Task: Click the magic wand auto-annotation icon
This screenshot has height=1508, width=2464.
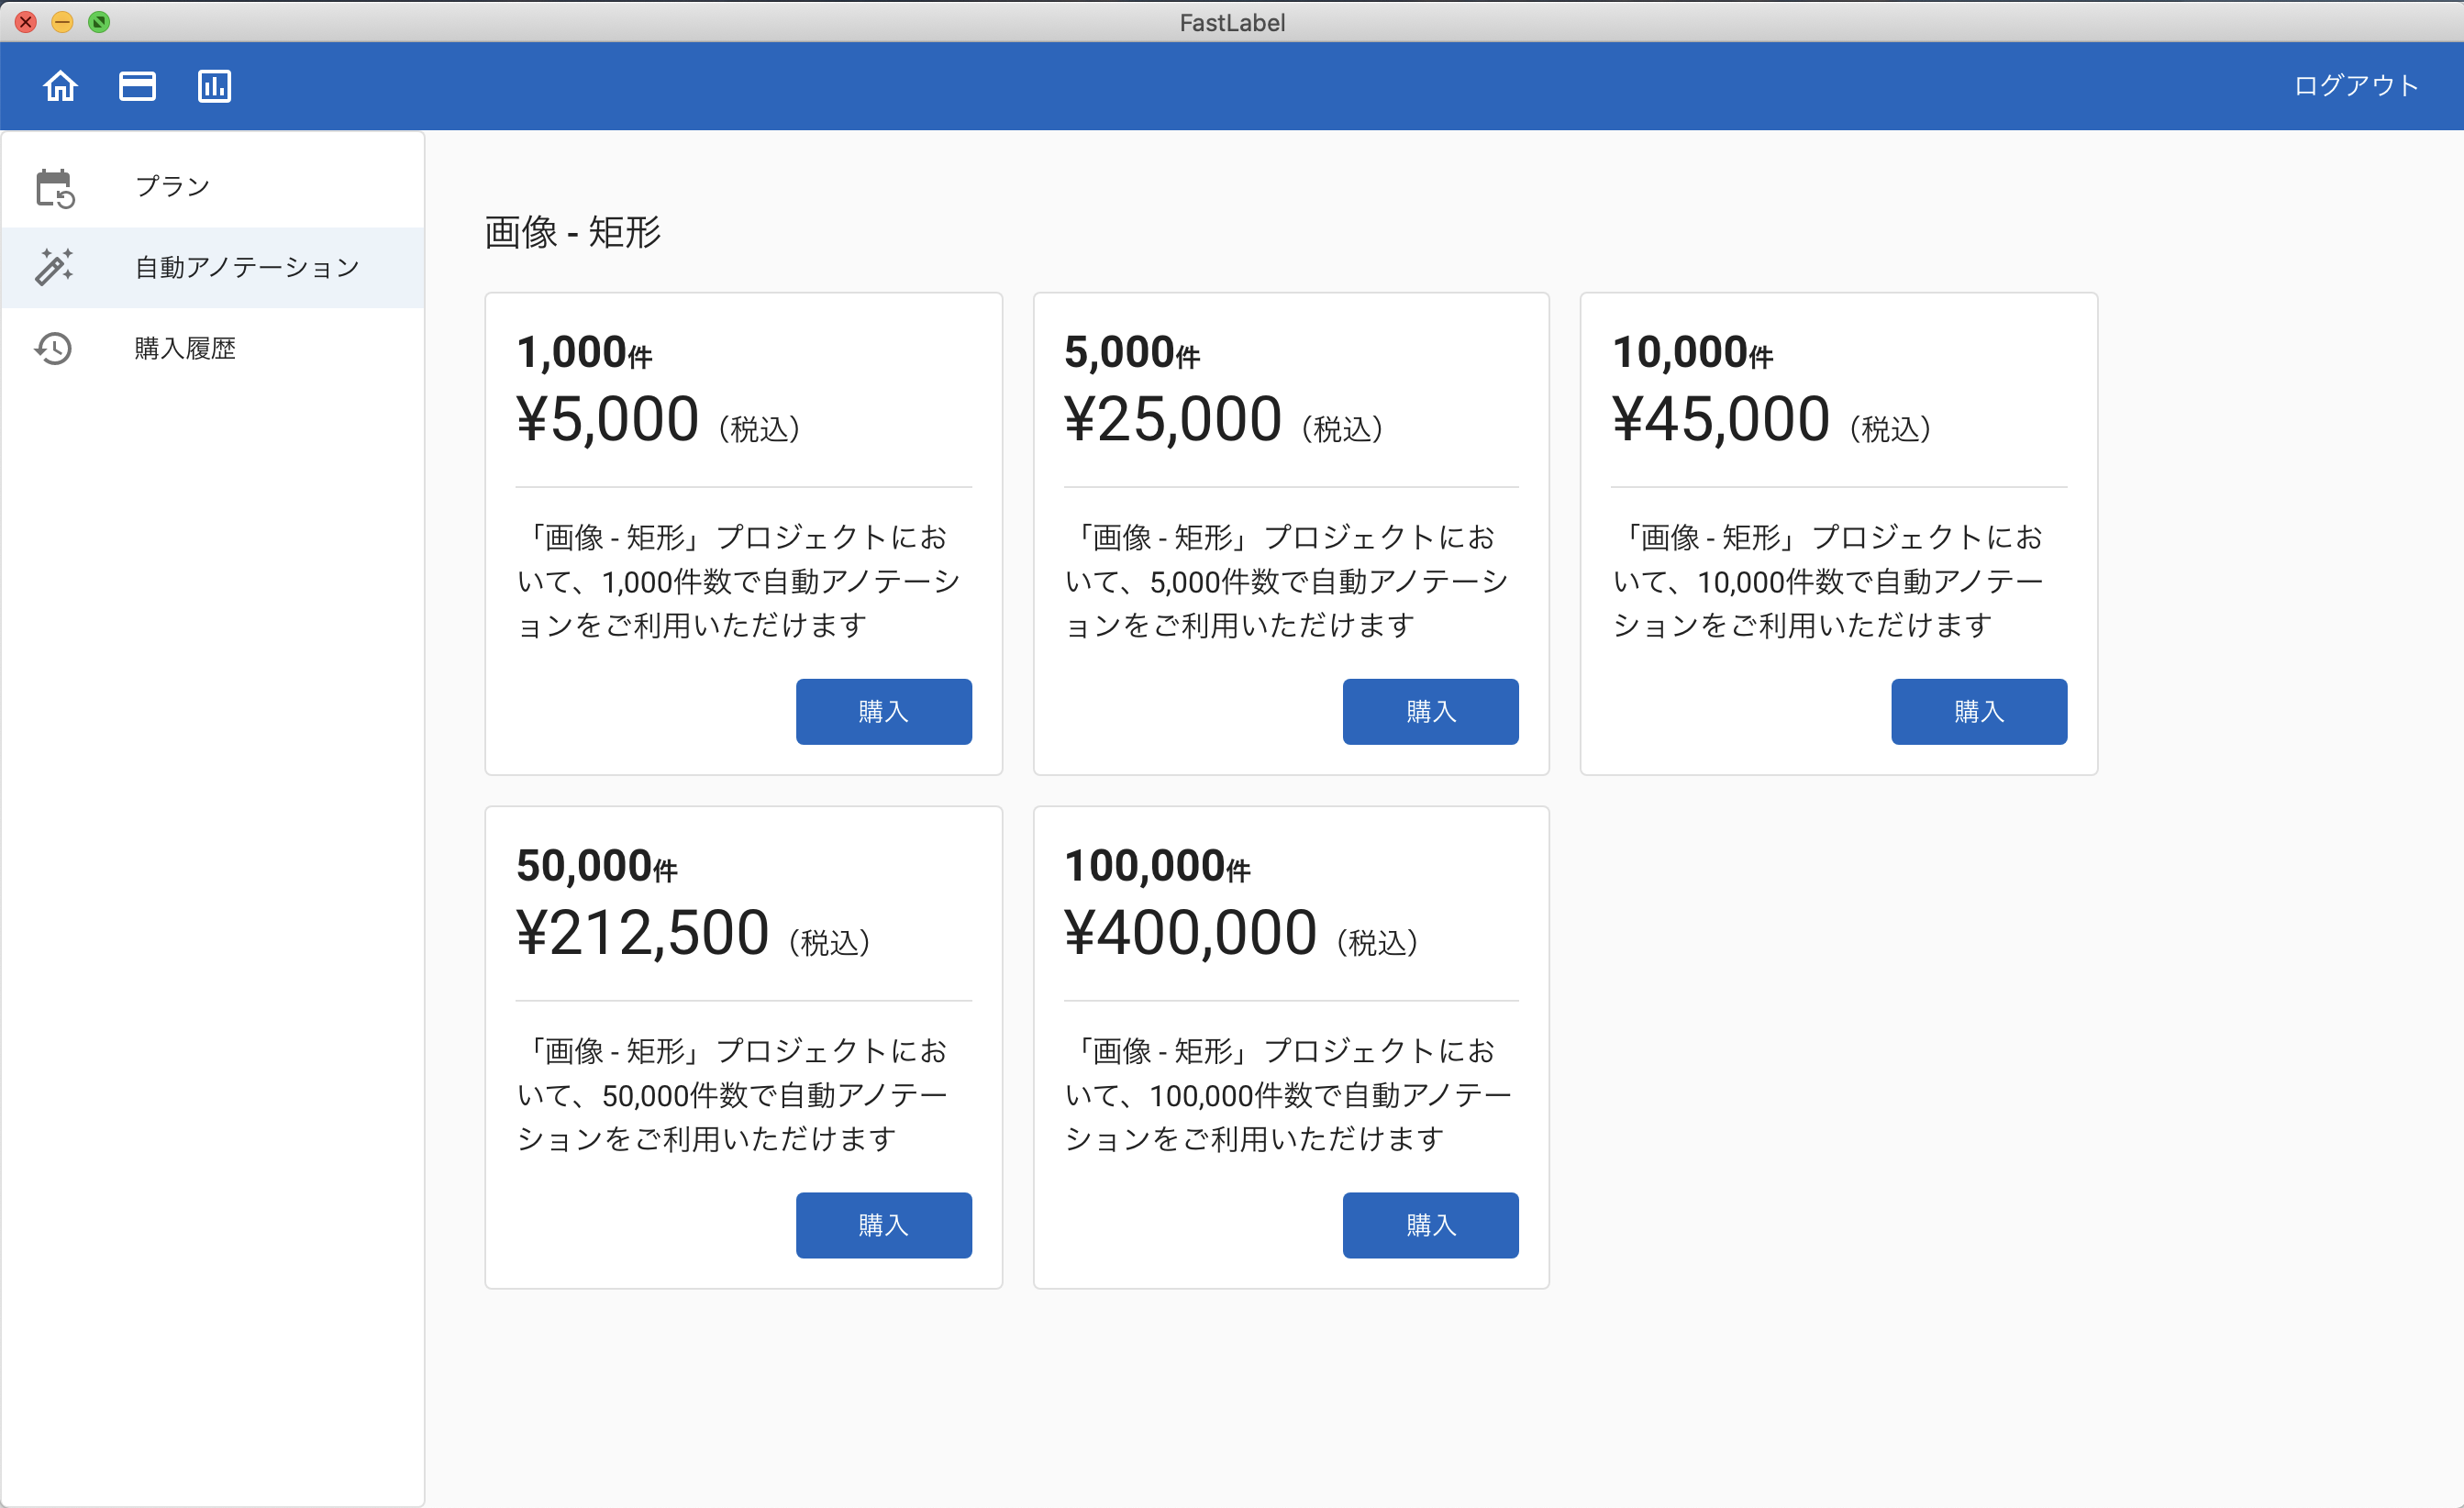Action: click(x=55, y=267)
